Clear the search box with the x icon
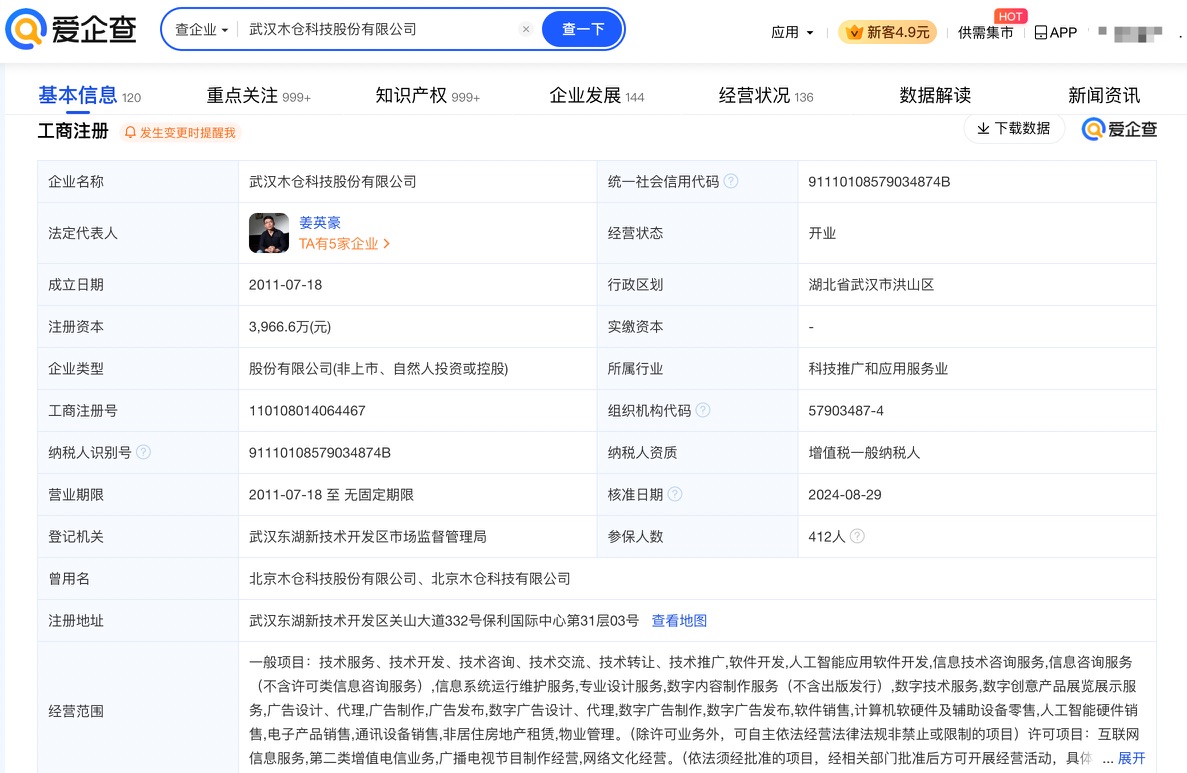 click(x=526, y=30)
